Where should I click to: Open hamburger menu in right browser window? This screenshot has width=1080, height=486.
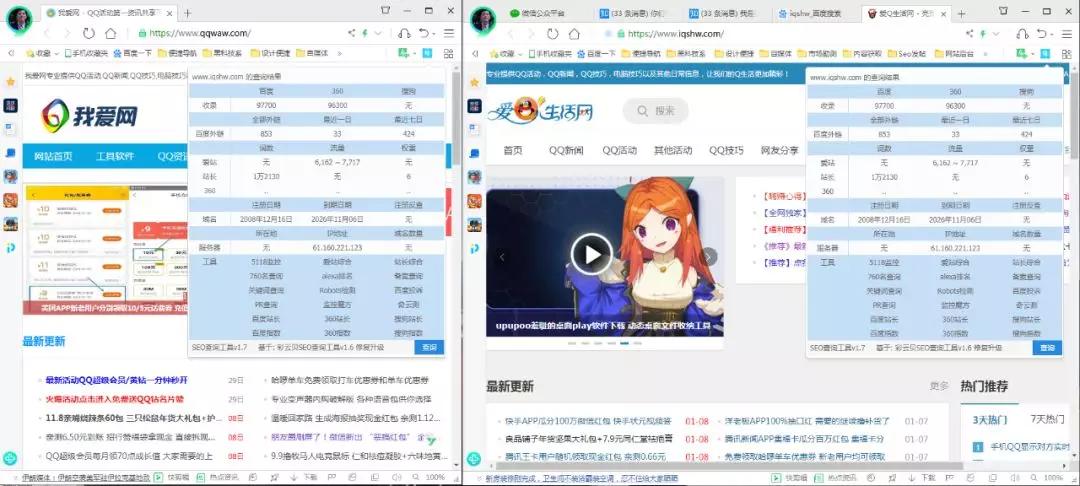click(1068, 33)
